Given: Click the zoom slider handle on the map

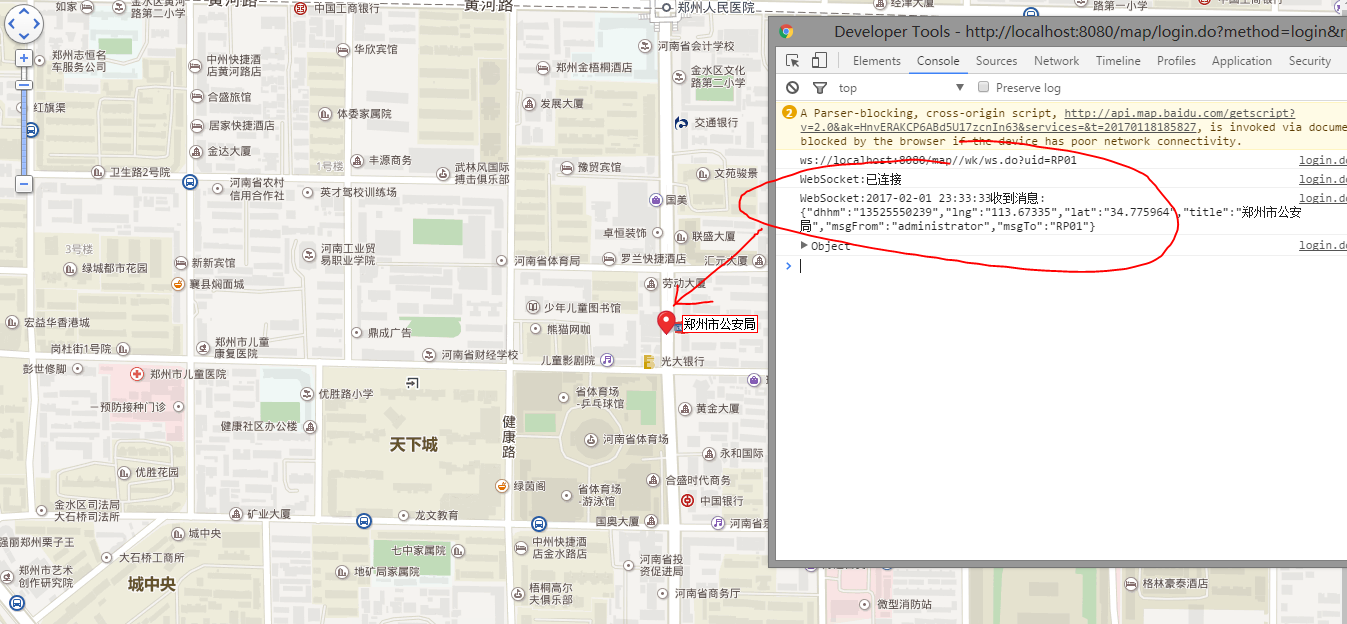Looking at the screenshot, I should pos(24,85).
